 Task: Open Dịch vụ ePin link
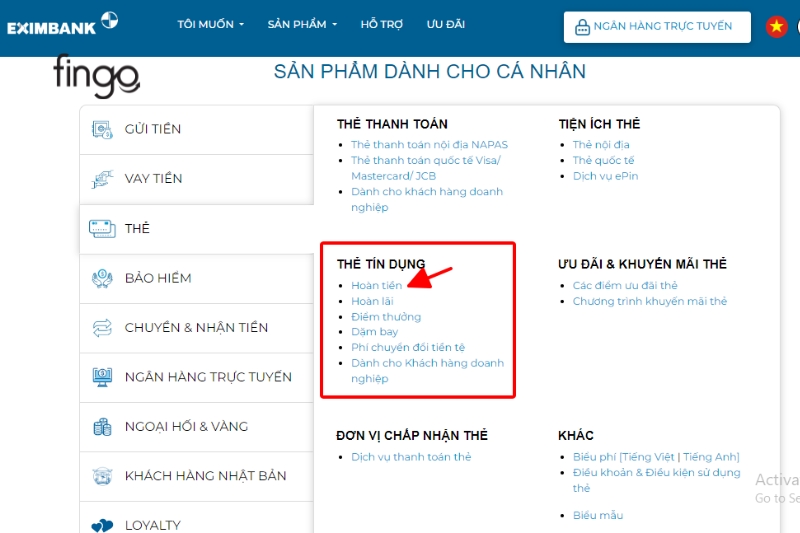tap(605, 176)
